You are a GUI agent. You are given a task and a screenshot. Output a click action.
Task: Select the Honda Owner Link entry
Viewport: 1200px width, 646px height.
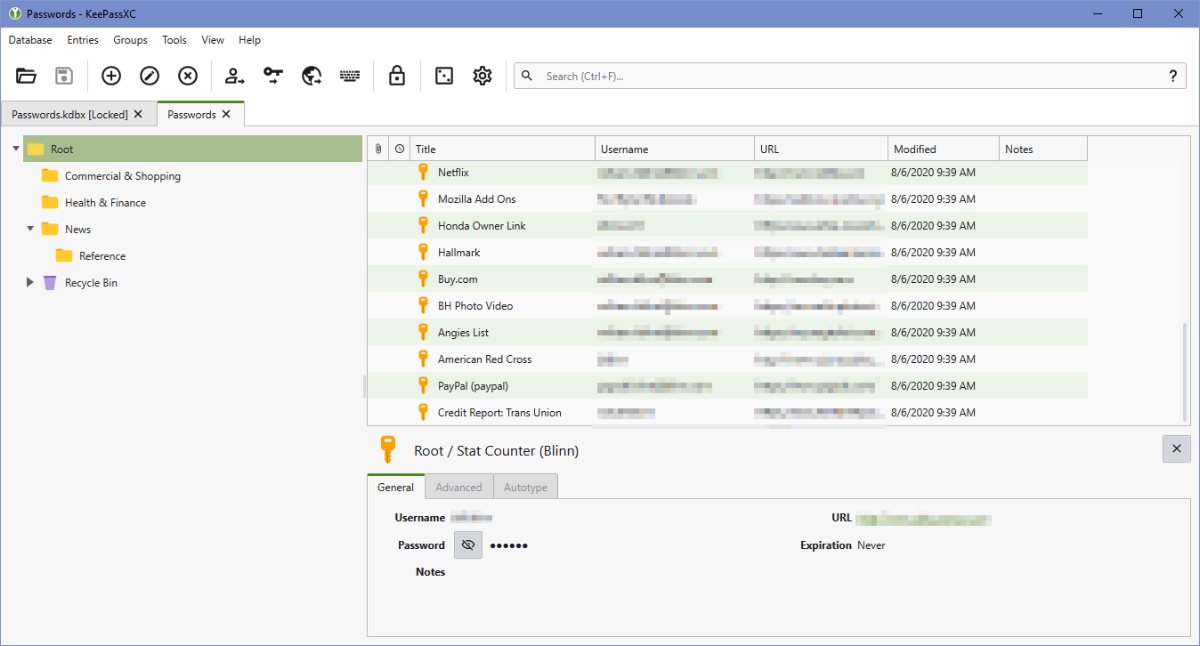point(727,226)
